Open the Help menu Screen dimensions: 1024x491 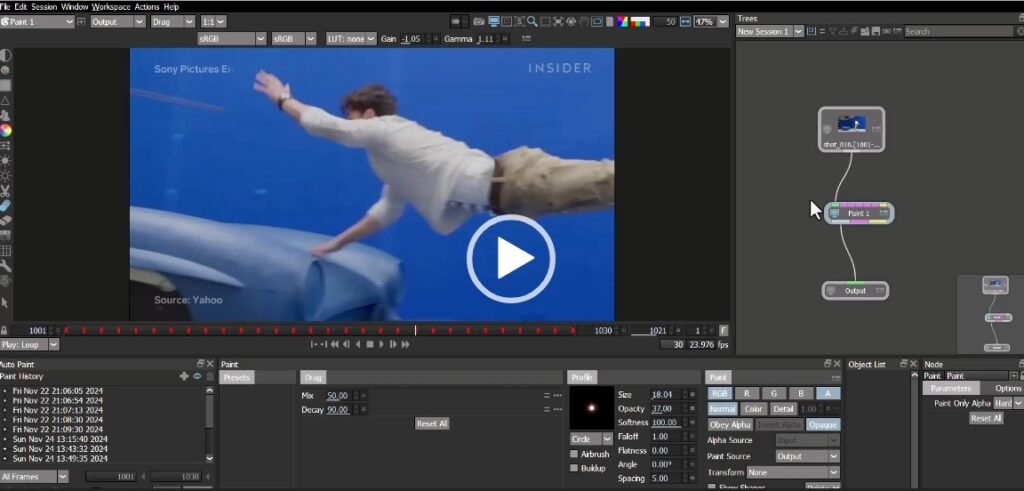(x=171, y=7)
